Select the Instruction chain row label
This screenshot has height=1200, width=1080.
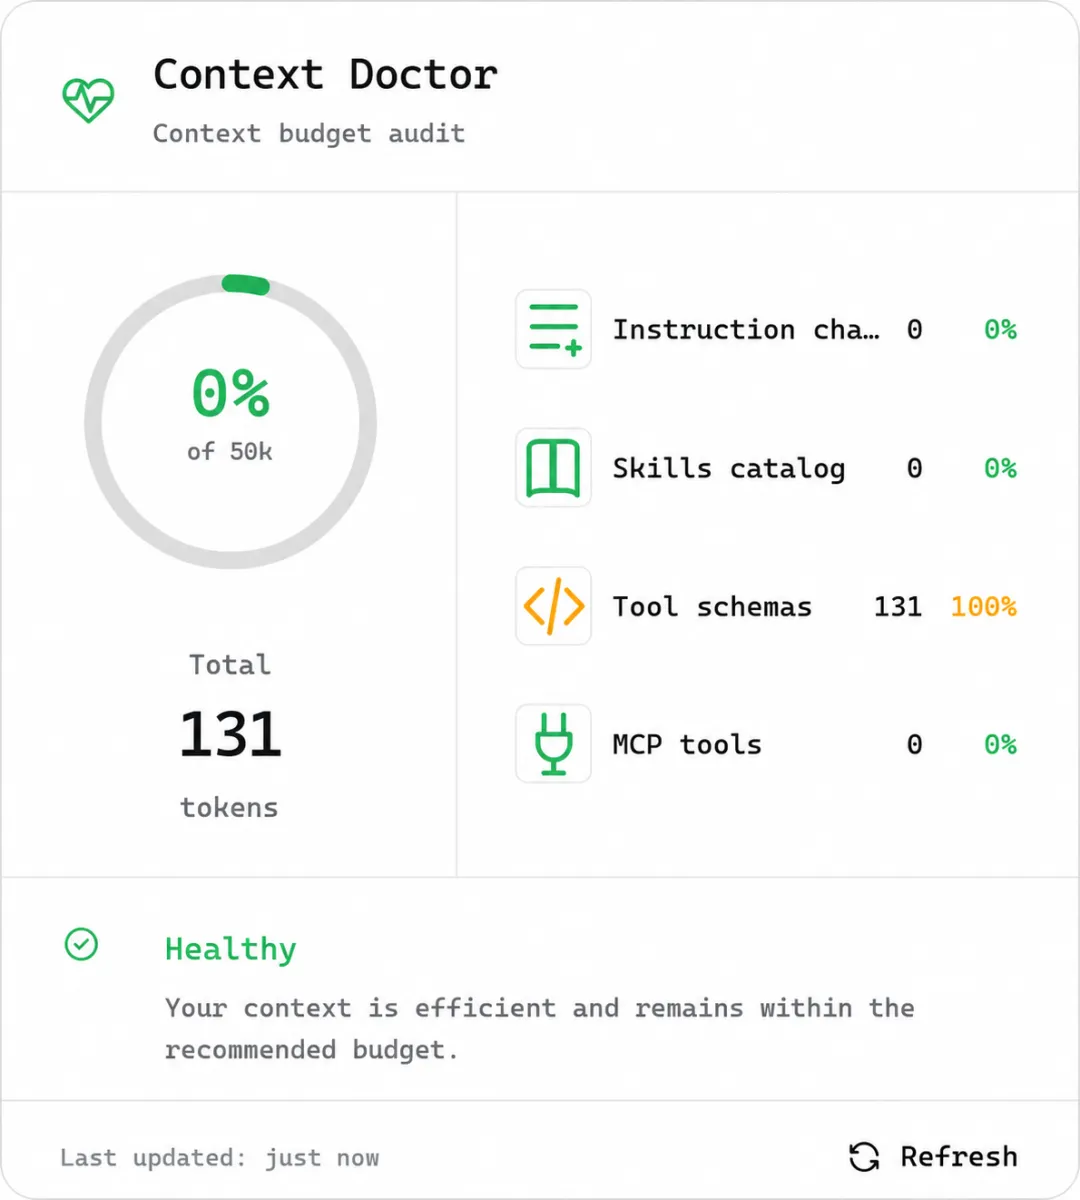746,329
